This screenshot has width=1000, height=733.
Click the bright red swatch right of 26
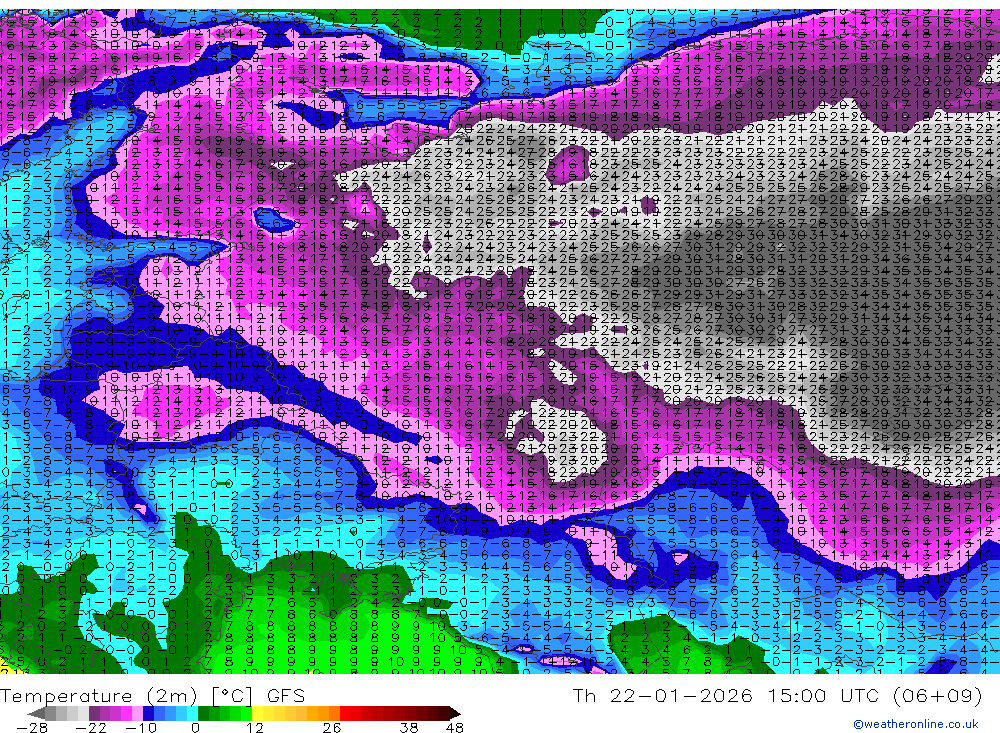345,713
